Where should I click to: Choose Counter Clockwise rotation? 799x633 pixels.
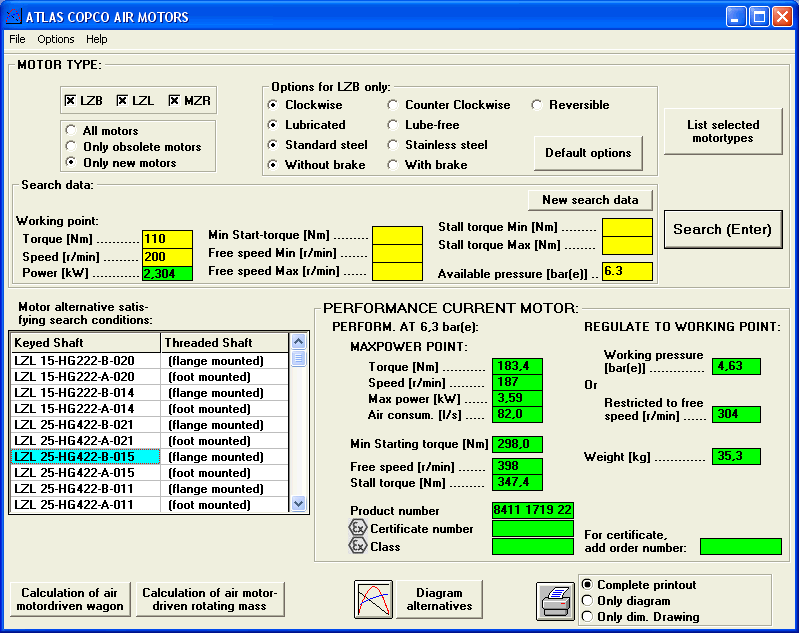(393, 105)
